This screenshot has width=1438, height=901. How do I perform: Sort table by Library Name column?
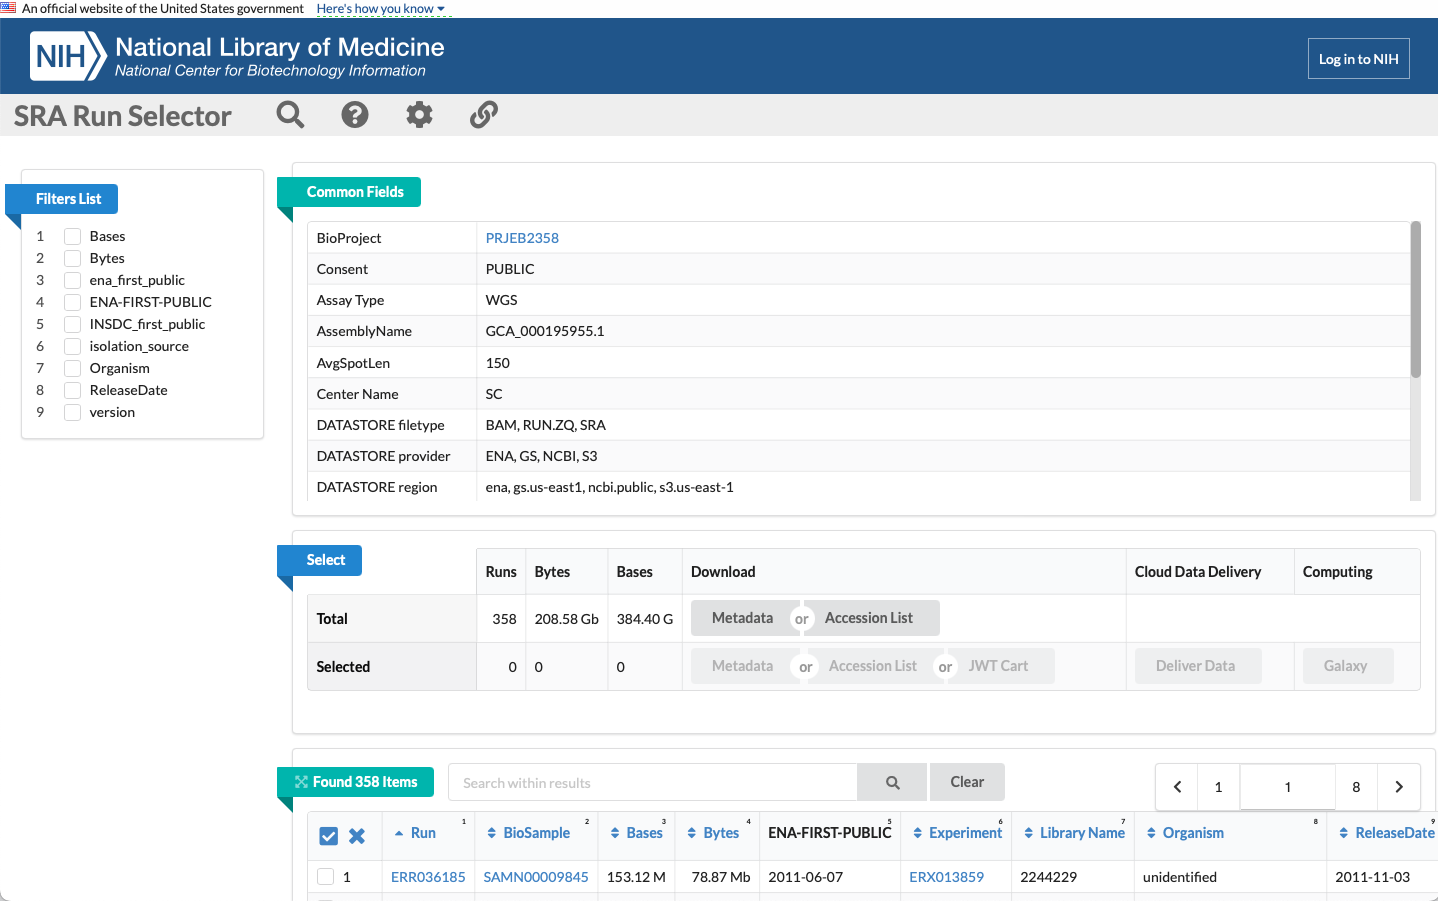click(x=1081, y=833)
